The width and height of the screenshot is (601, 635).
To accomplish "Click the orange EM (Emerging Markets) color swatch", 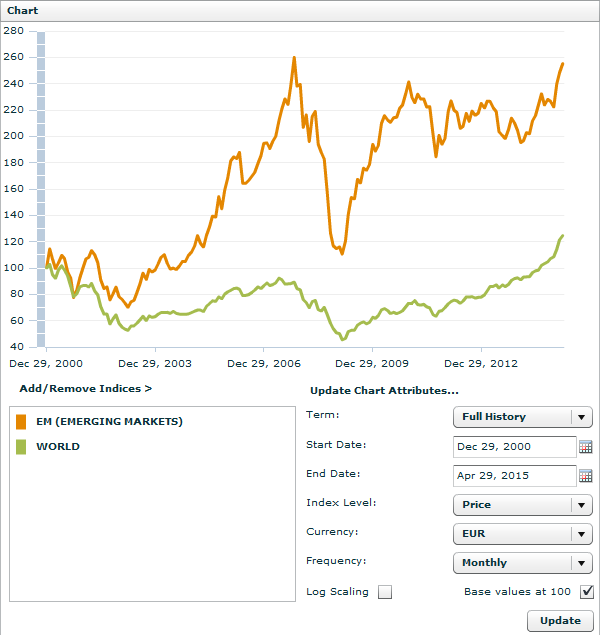I will point(22,422).
